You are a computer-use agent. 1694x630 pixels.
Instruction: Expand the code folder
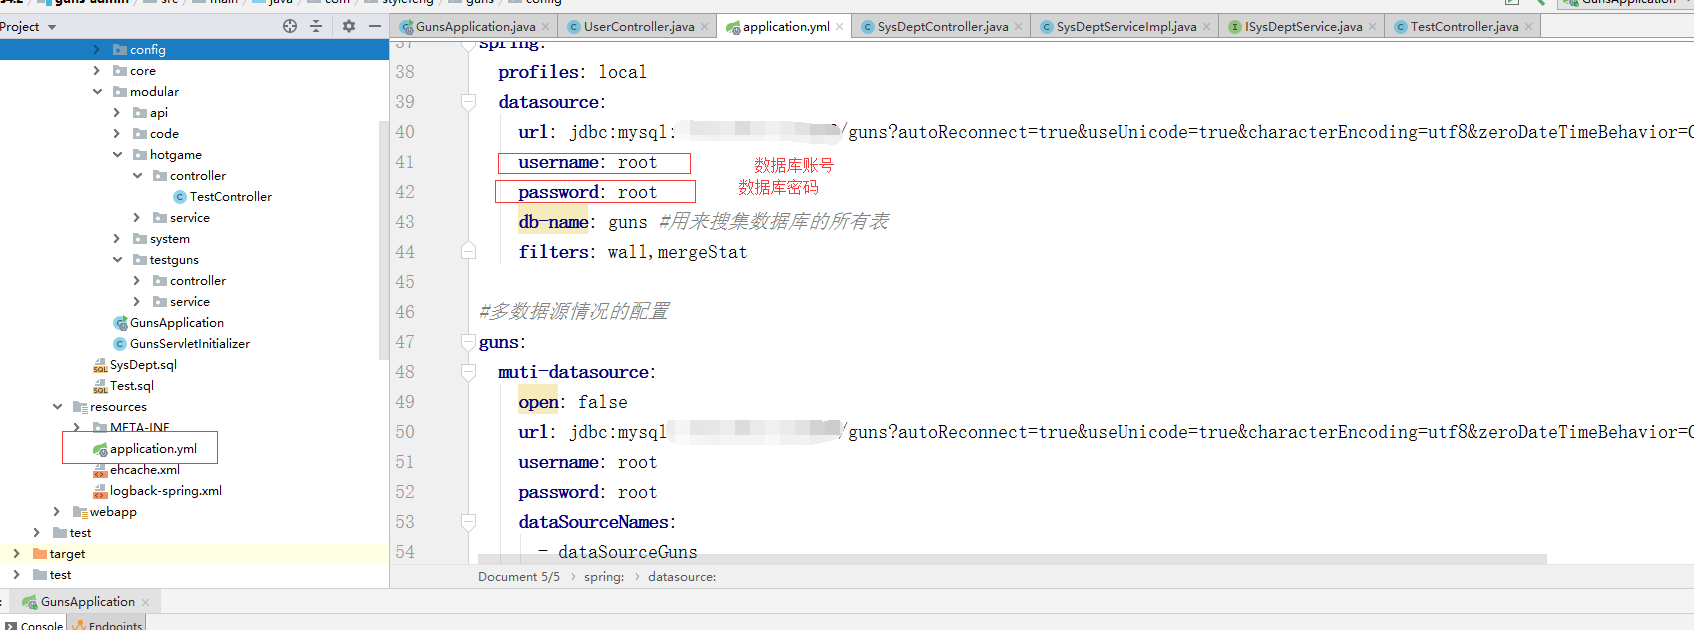coord(117,134)
